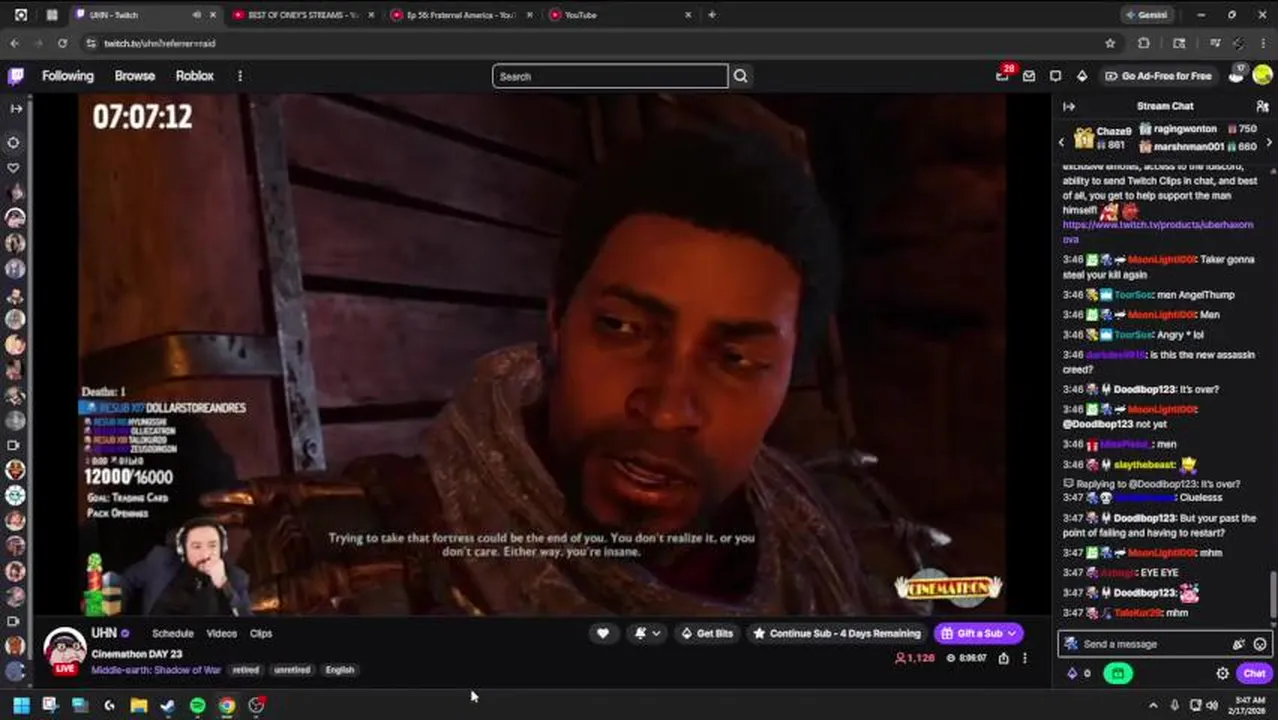The width and height of the screenshot is (1278, 720).
Task: Click the Bits cheer icon in chat input
Action: tap(1239, 644)
